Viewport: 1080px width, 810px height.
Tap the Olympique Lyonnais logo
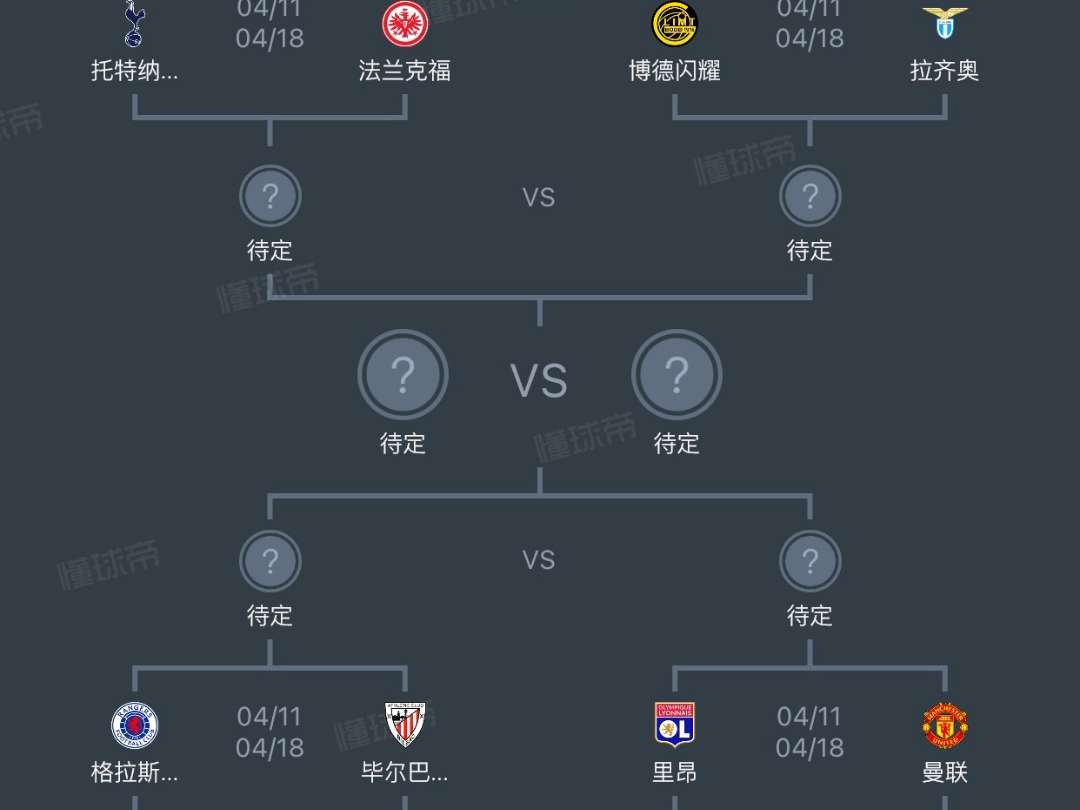(x=674, y=726)
